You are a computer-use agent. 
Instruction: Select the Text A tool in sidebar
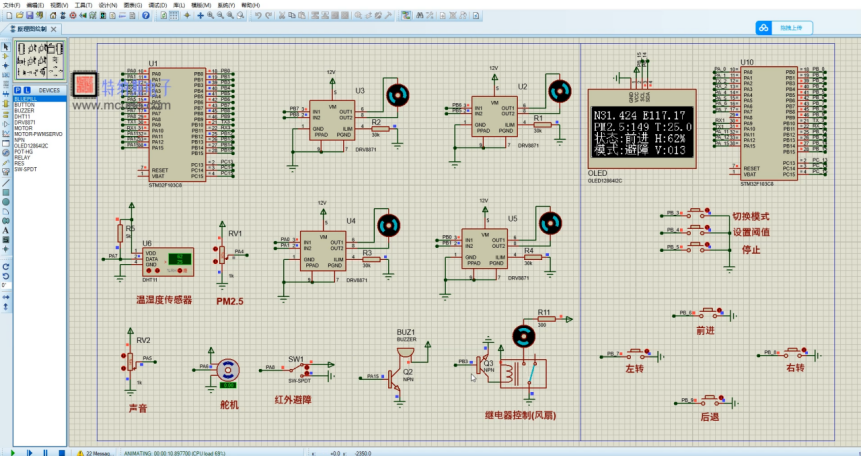coord(6,230)
